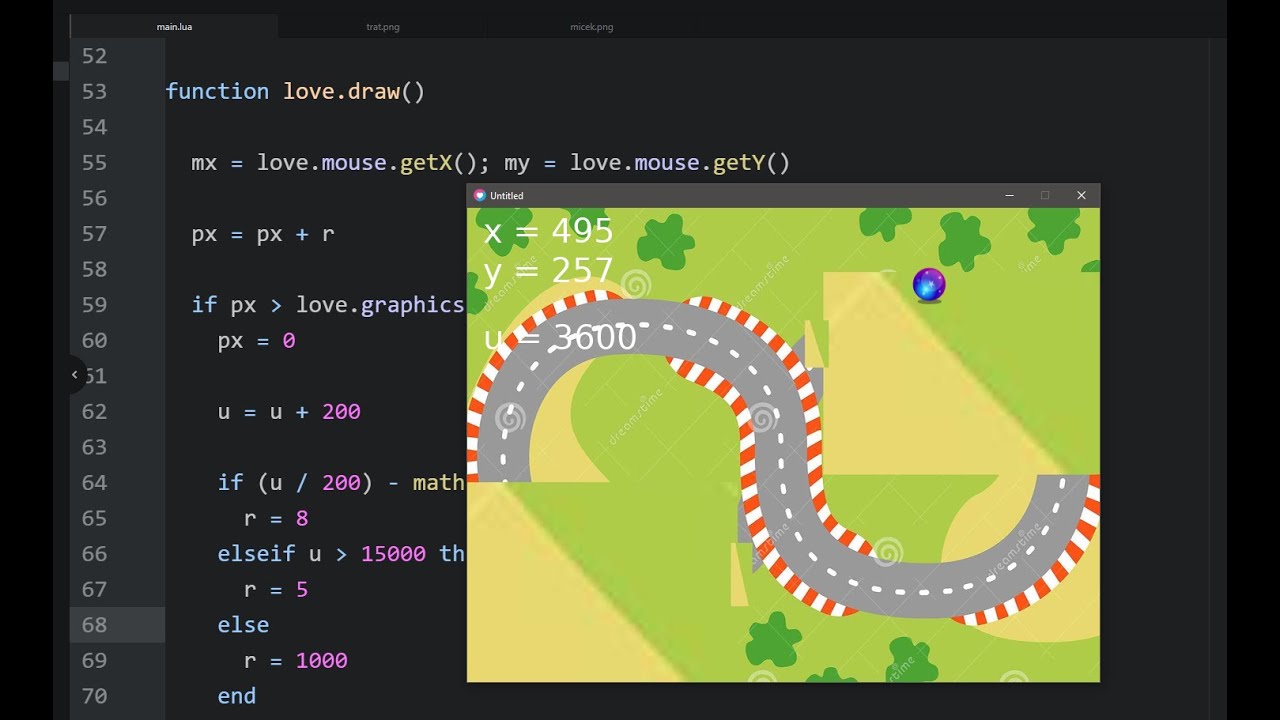Click 'function love.draw()' in the code

click(x=295, y=91)
